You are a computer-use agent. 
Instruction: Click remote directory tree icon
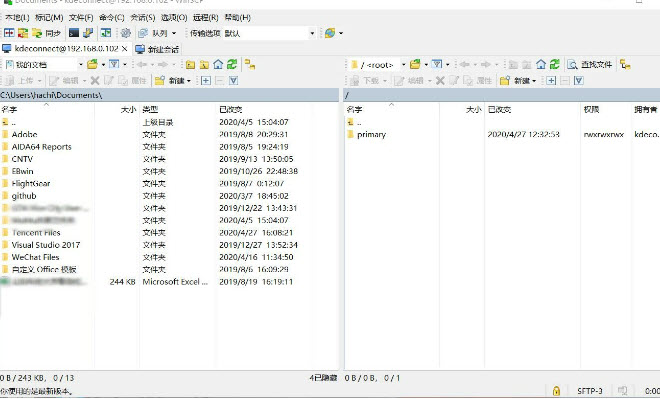625,64
